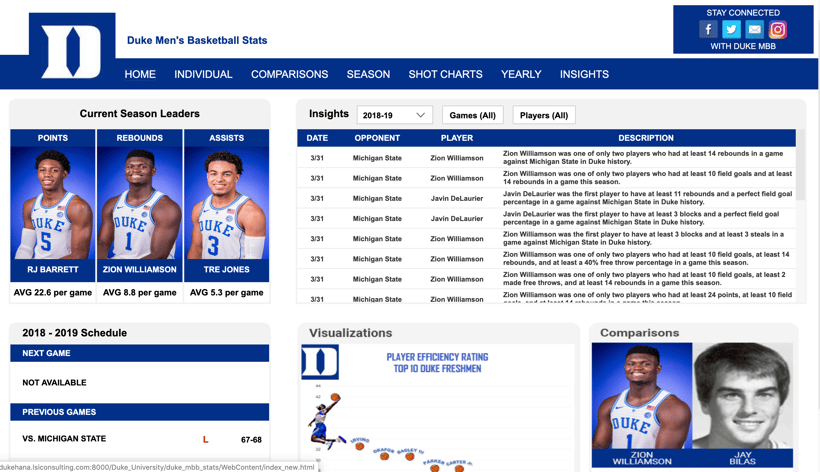Select the 40% free throw percentage insight
The image size is (820, 472).
pos(546,259)
